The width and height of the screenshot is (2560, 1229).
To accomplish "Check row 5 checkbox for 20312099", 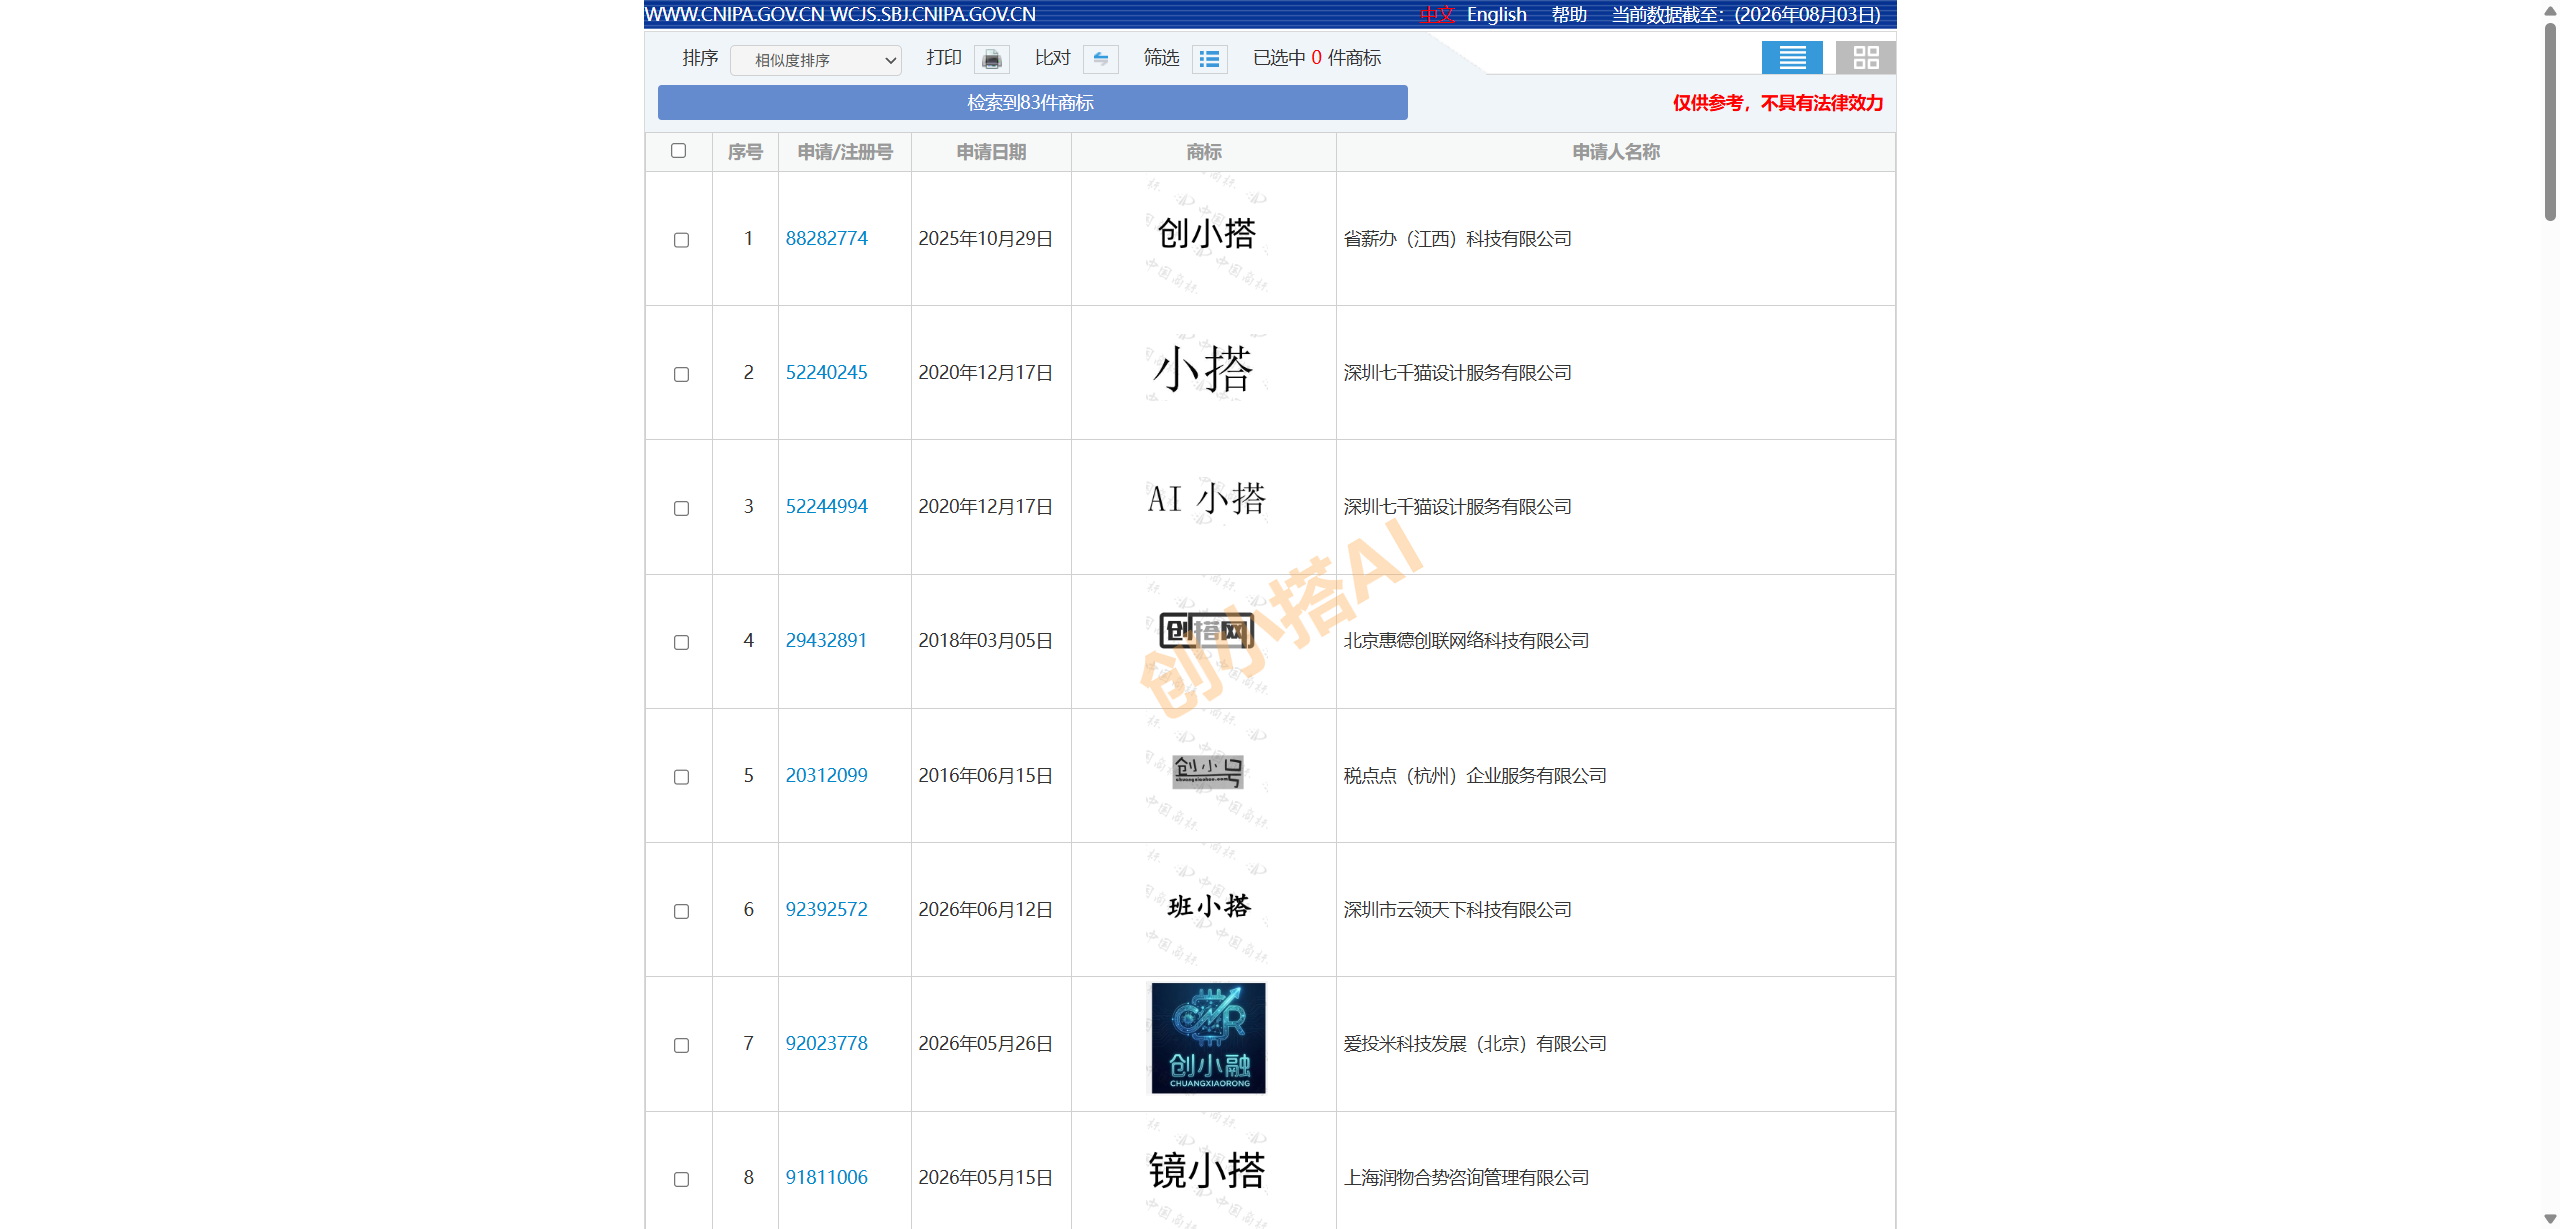I will click(x=681, y=777).
